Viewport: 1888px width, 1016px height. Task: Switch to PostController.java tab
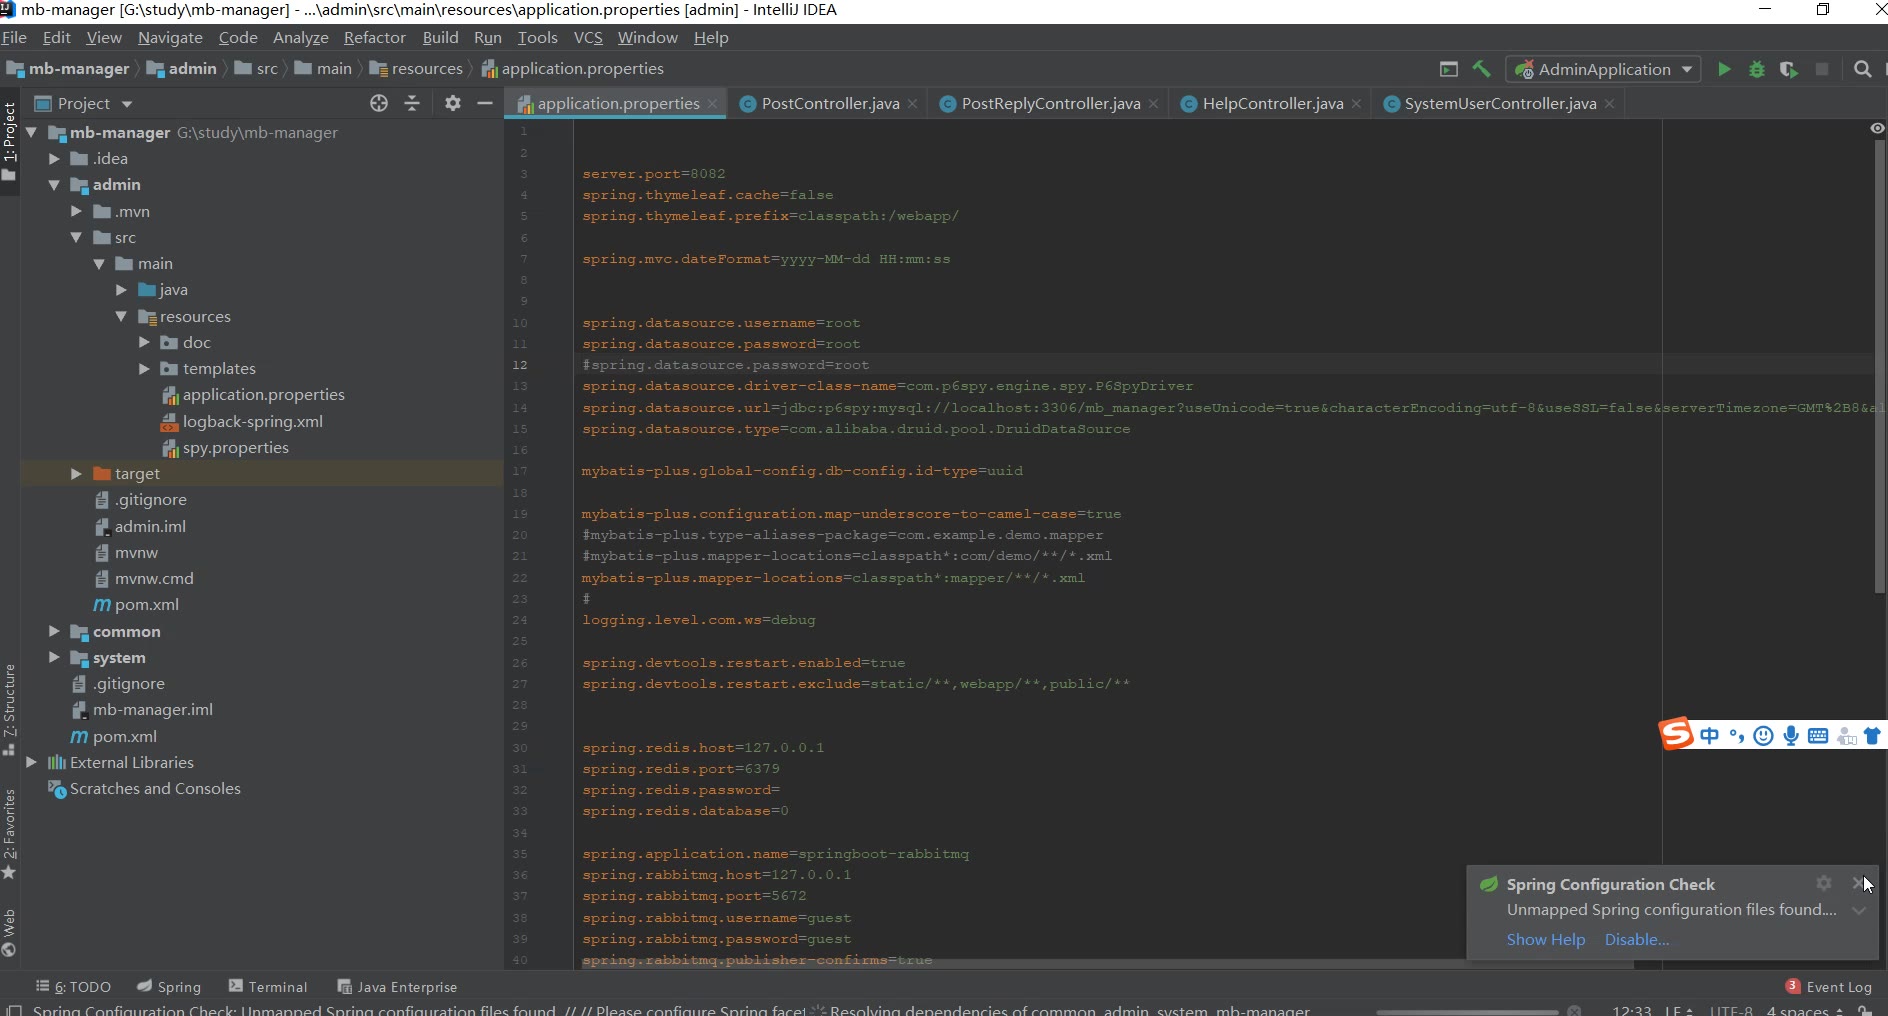point(829,103)
